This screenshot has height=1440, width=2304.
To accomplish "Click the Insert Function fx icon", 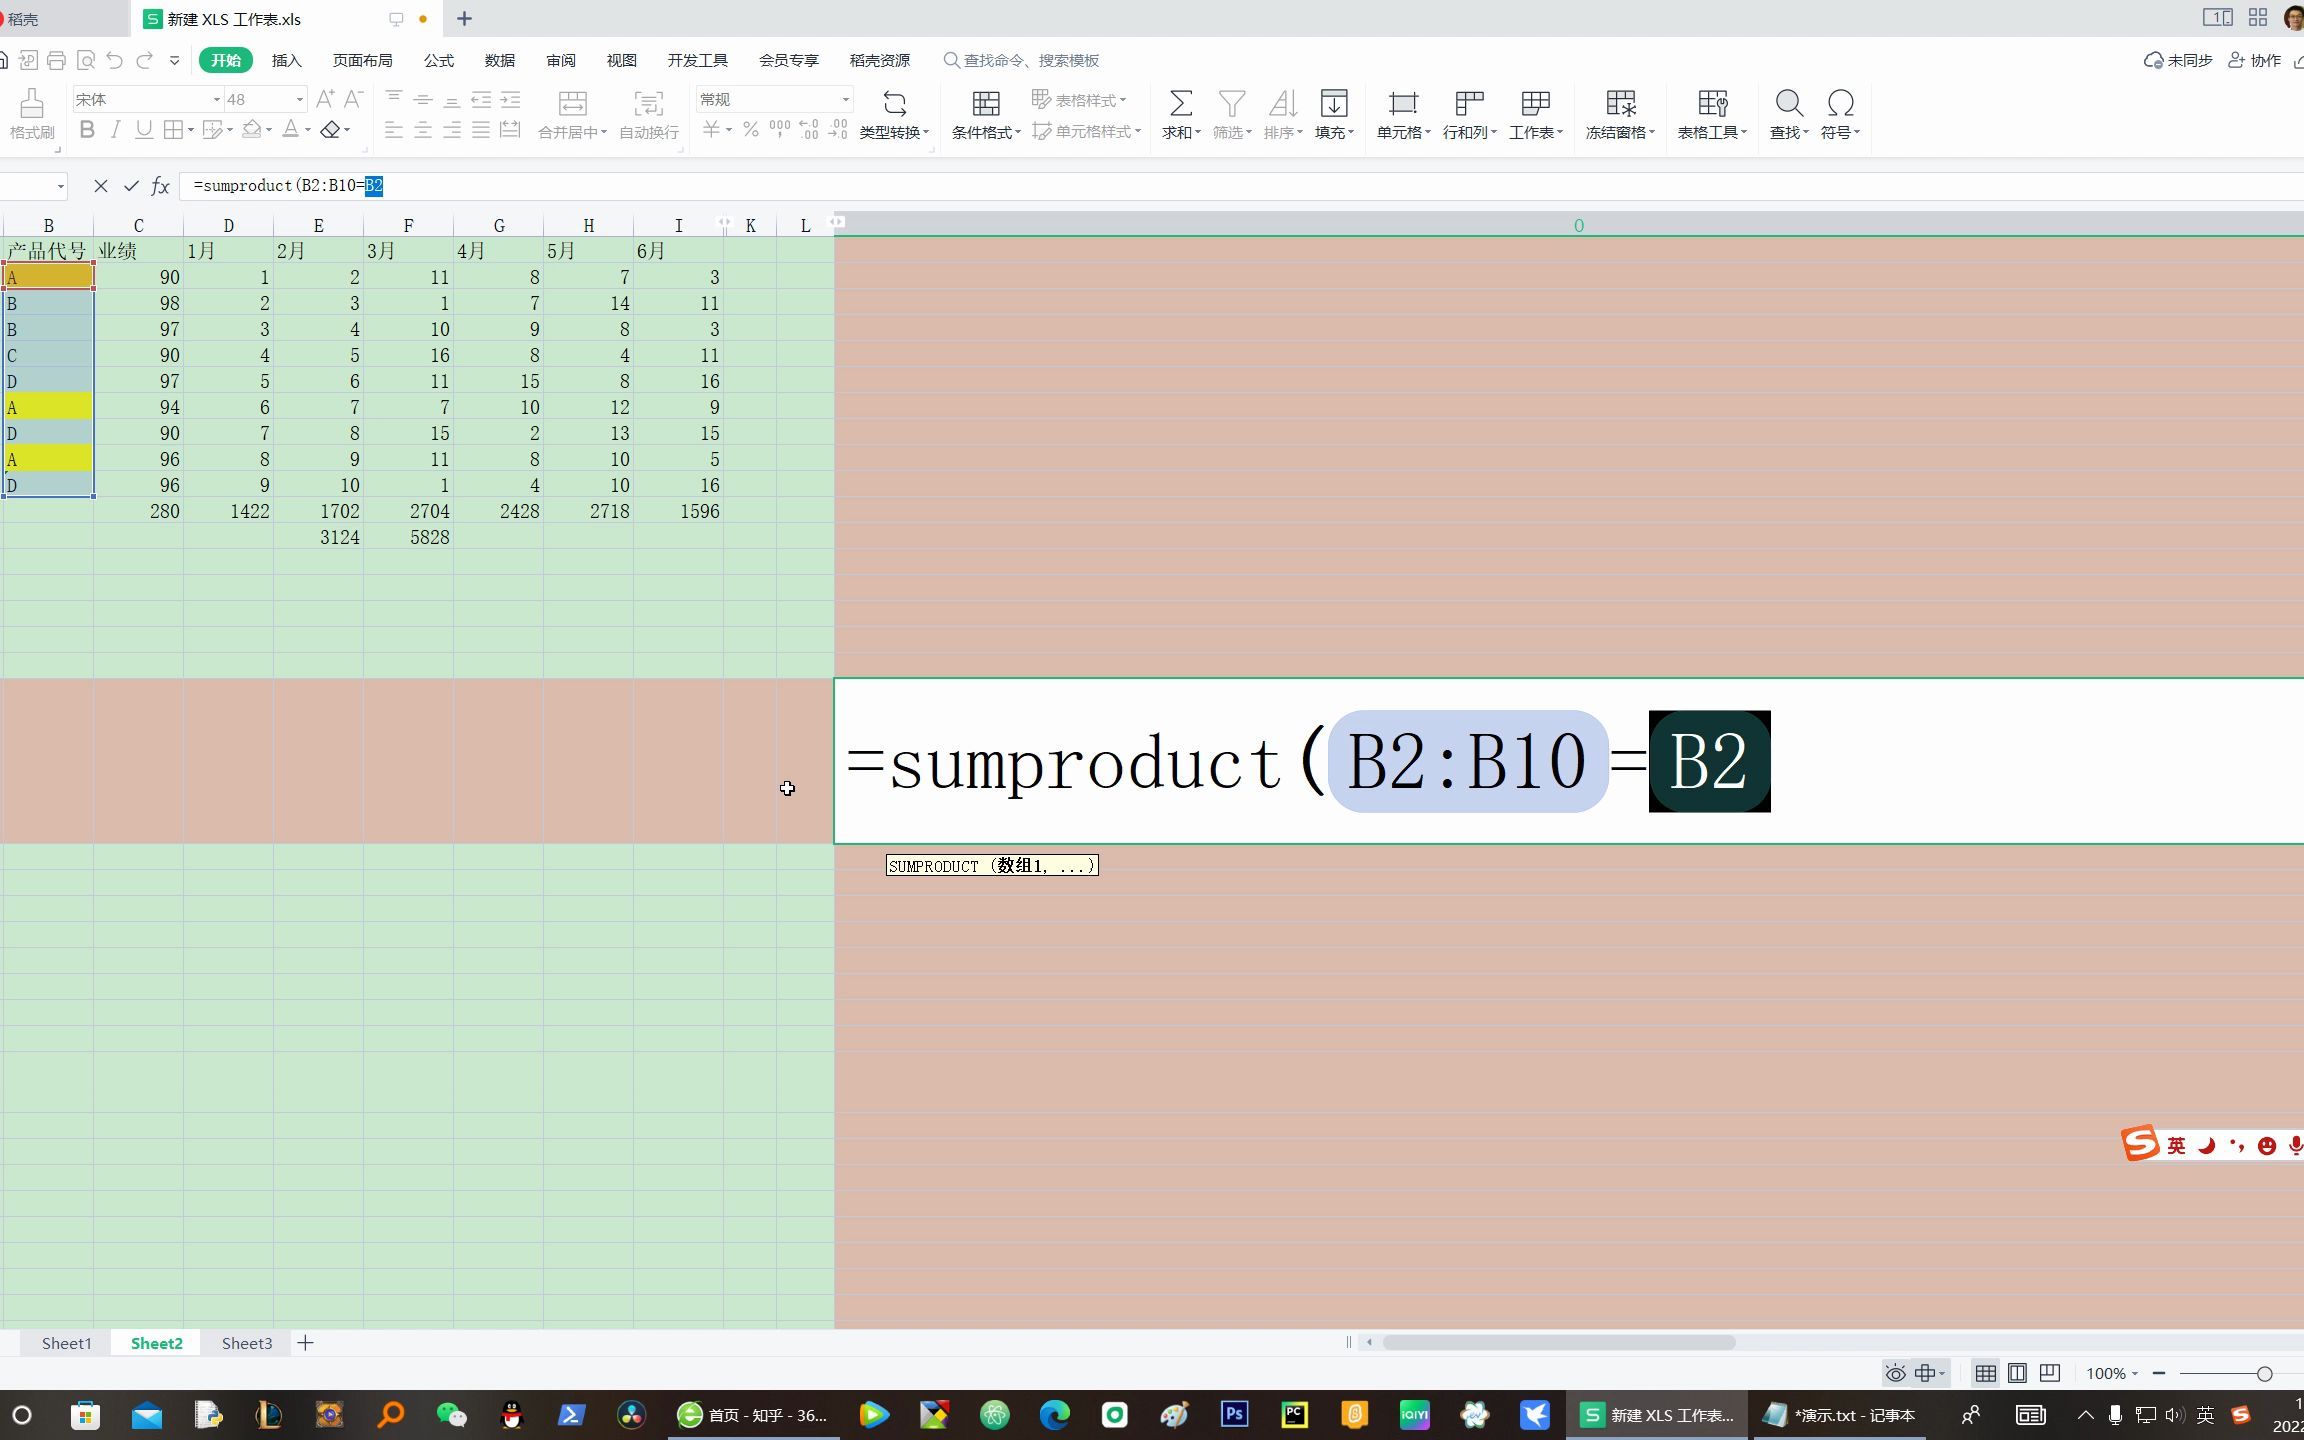I will [160, 186].
